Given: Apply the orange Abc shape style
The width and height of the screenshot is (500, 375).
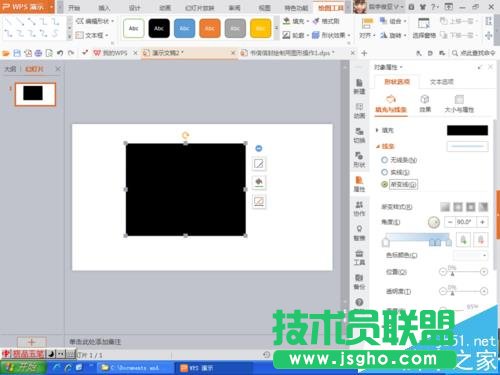Looking at the screenshot, I should point(210,28).
